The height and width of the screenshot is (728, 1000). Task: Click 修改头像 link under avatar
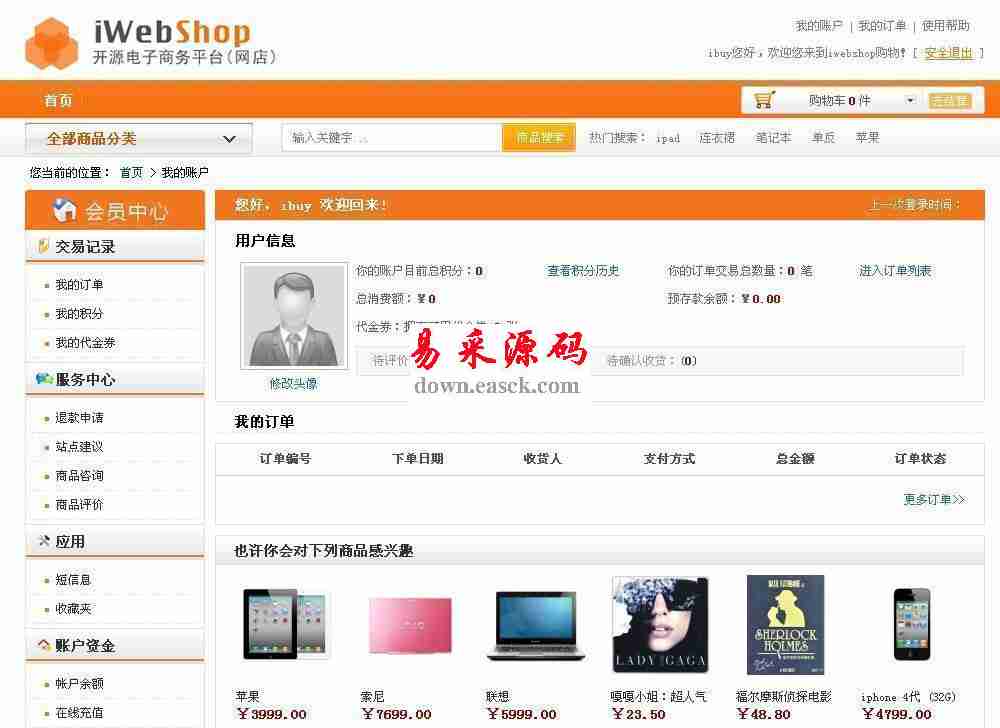tap(293, 383)
